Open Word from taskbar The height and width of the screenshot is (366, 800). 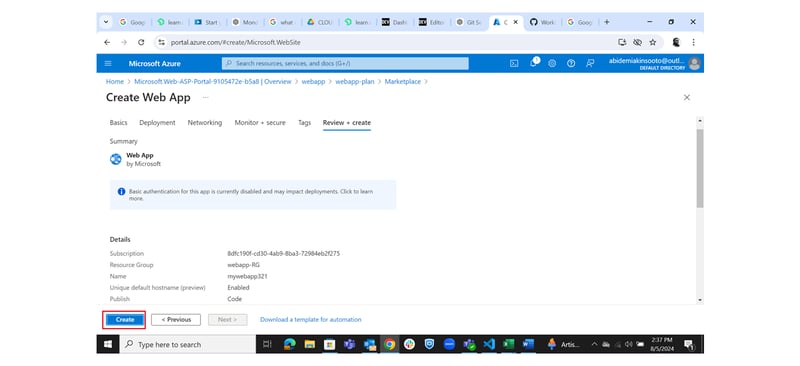point(528,345)
